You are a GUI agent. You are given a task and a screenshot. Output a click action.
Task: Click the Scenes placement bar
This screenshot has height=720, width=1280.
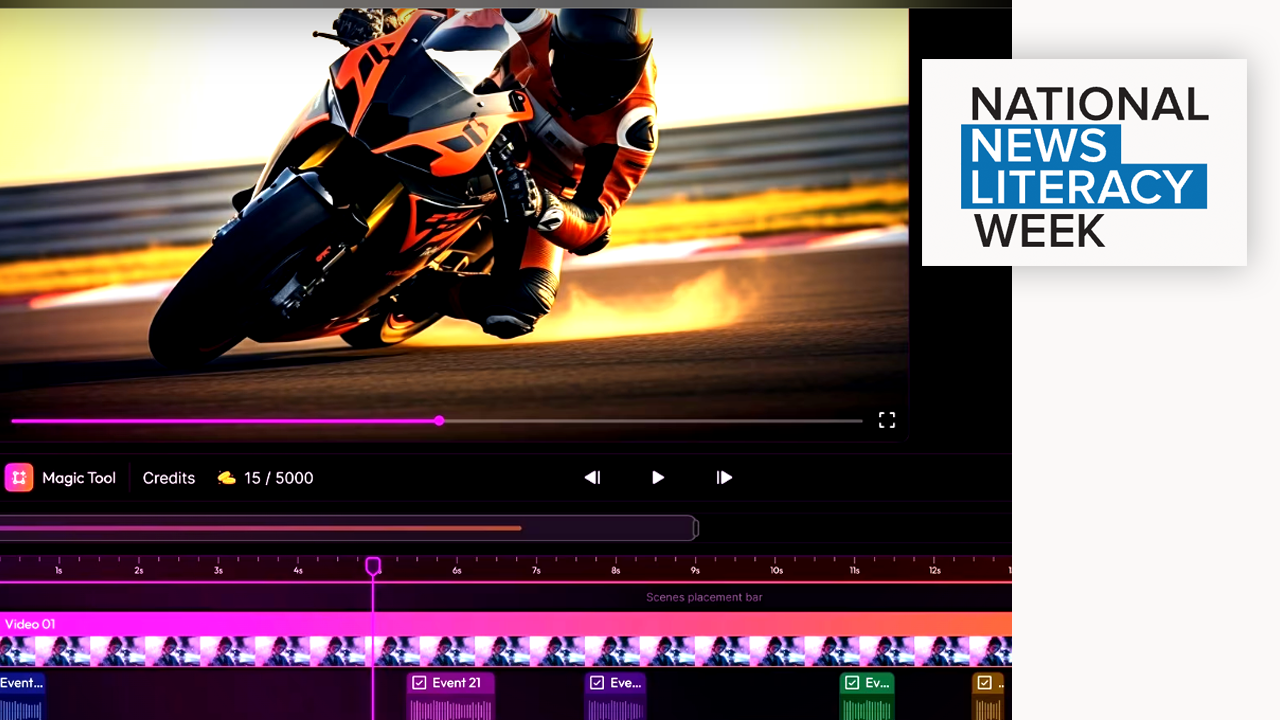pyautogui.click(x=704, y=597)
